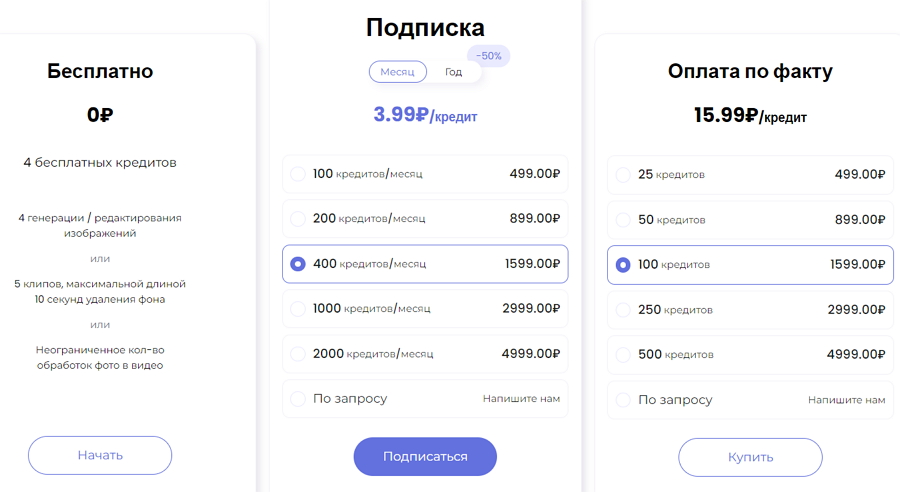Select the 100 кредитов/месяц subscription option
The height and width of the screenshot is (492, 900).
425,174
